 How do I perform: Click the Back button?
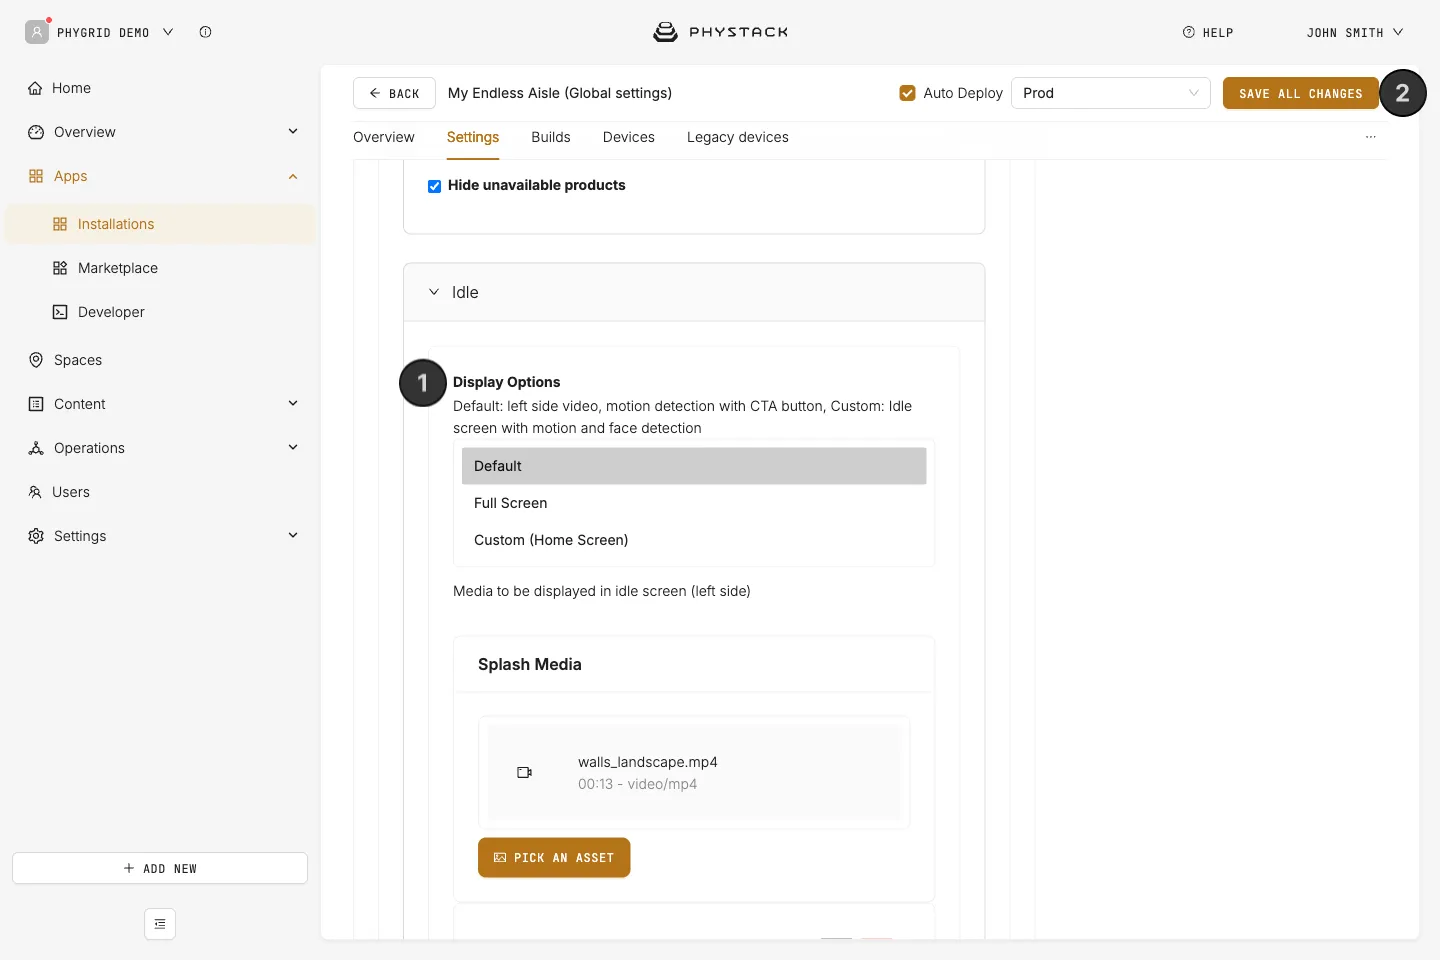pyautogui.click(x=394, y=93)
